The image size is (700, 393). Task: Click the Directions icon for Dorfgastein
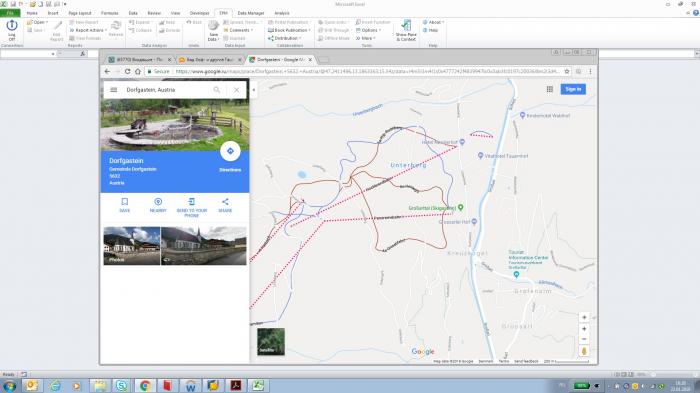(230, 151)
